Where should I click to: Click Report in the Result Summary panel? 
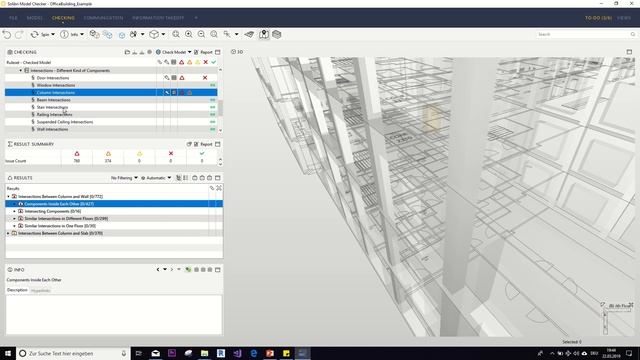(x=203, y=144)
